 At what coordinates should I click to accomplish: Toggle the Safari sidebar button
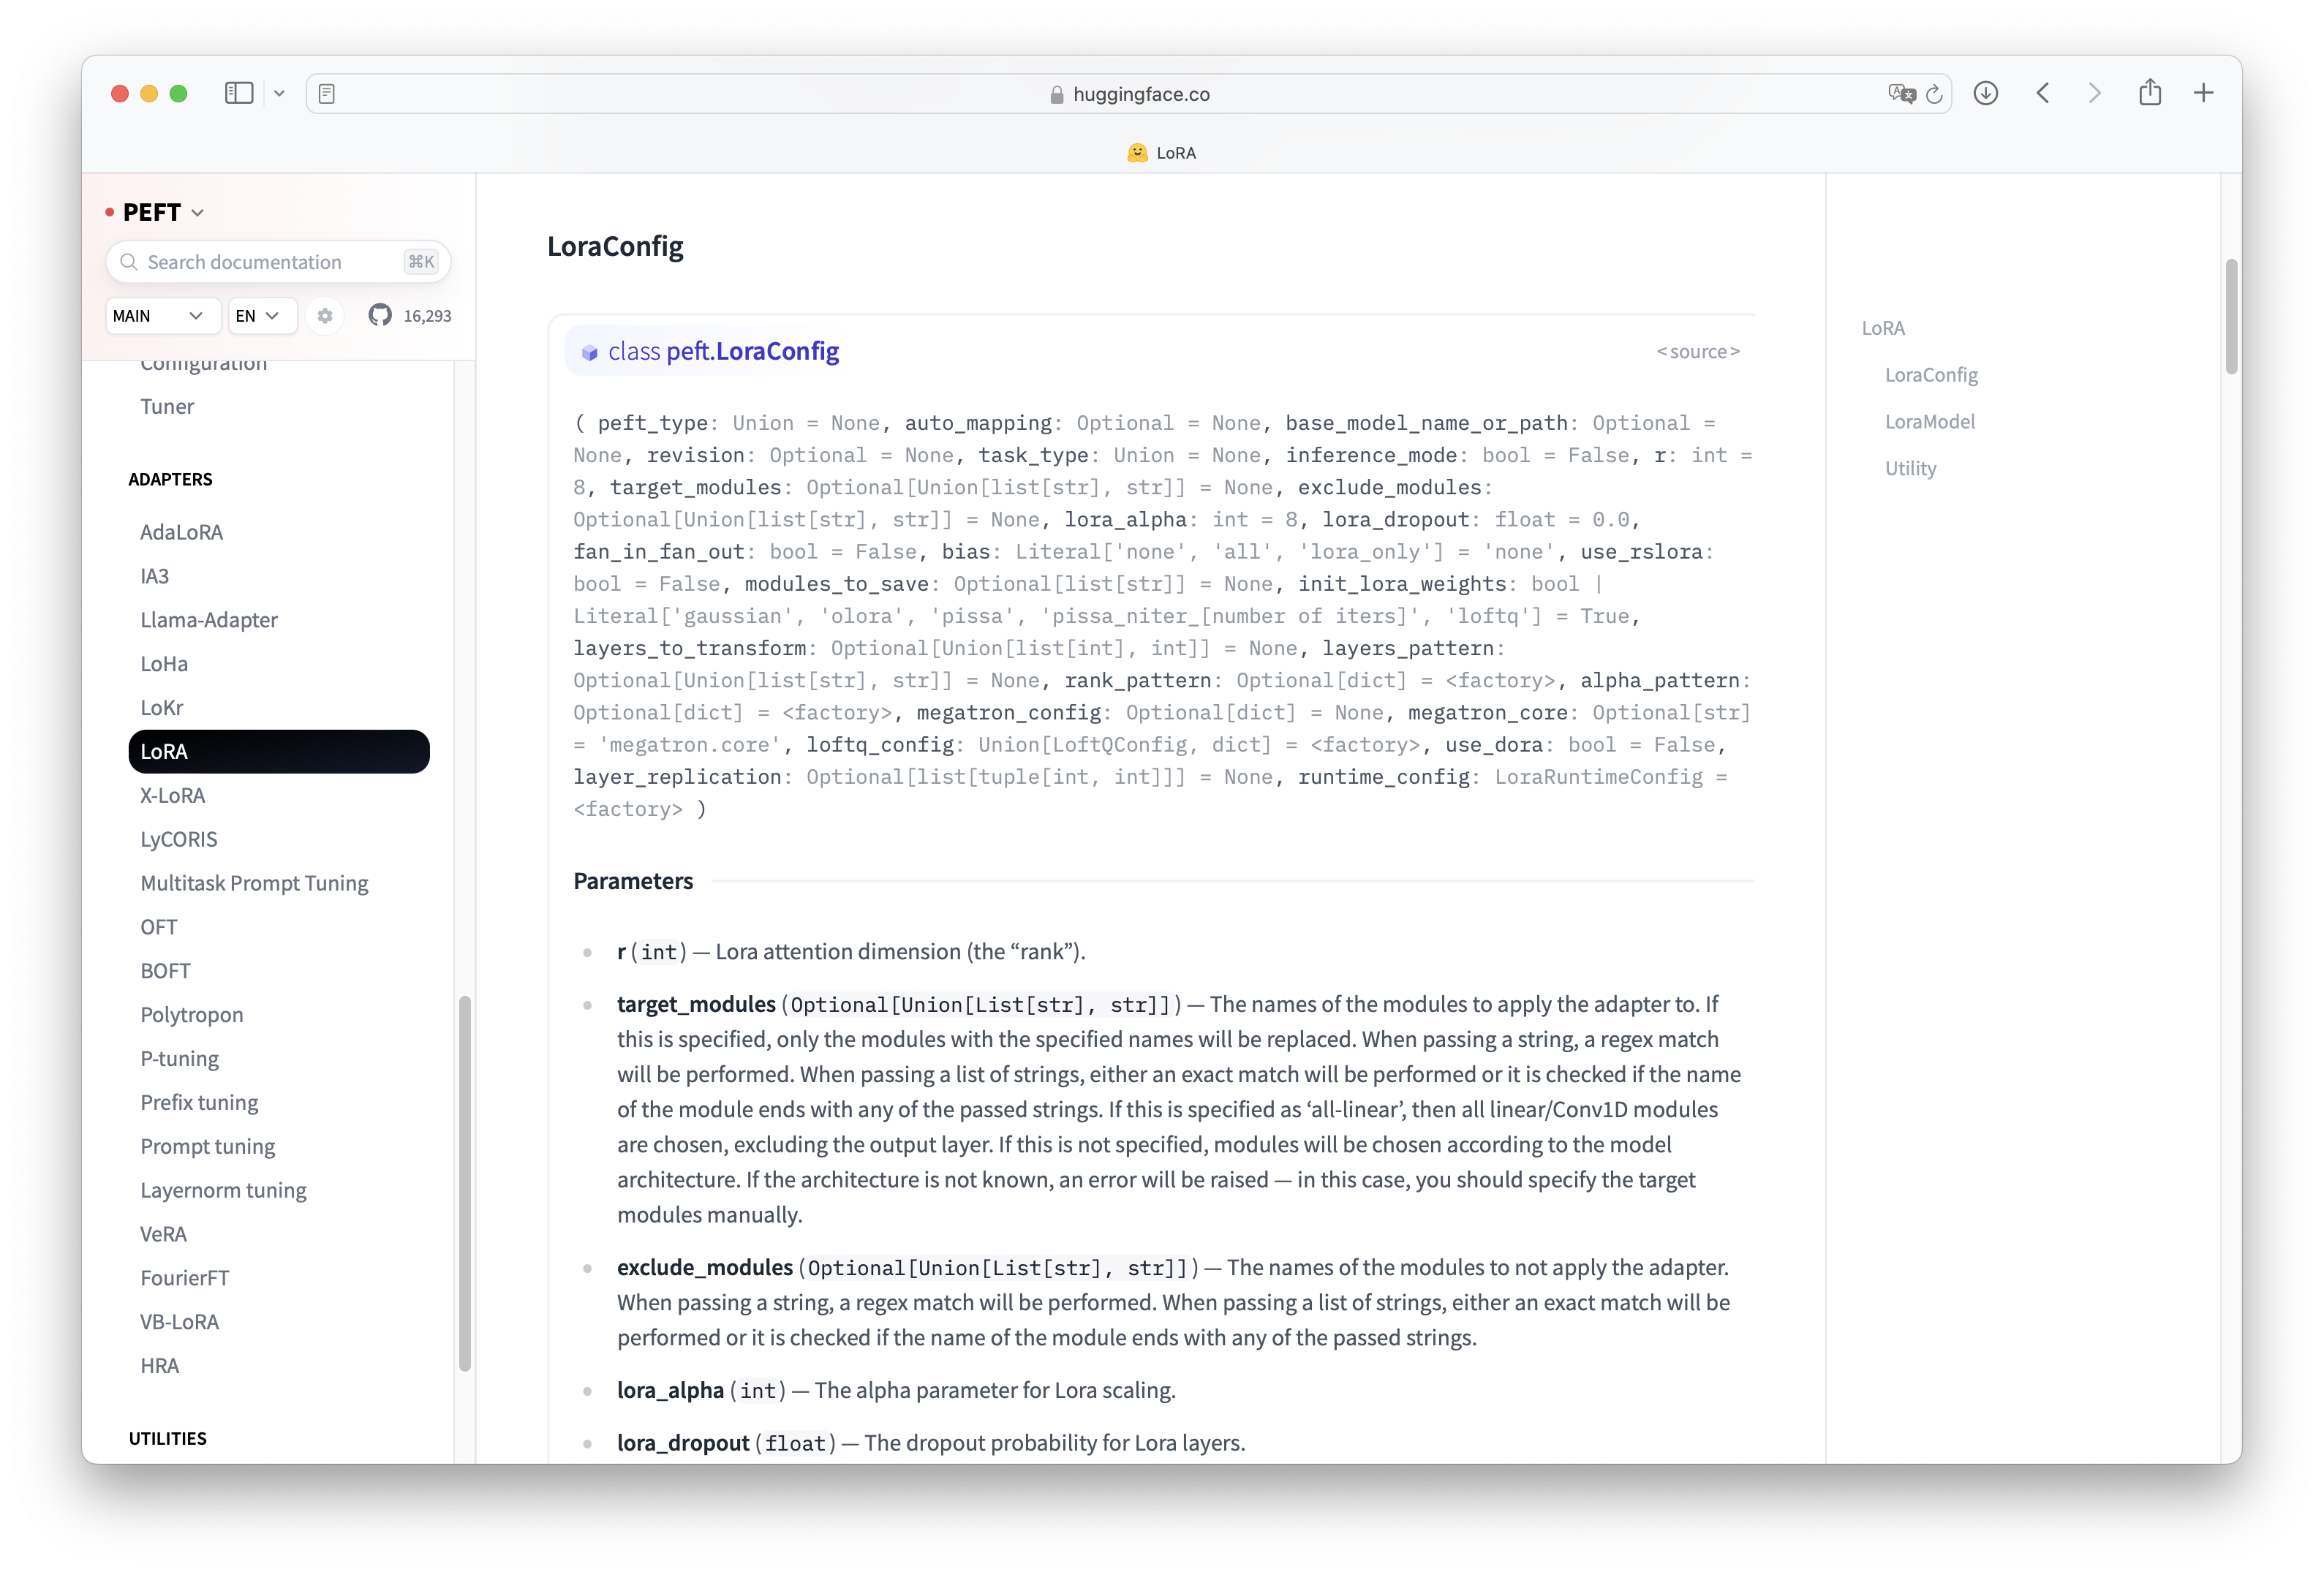pos(238,93)
